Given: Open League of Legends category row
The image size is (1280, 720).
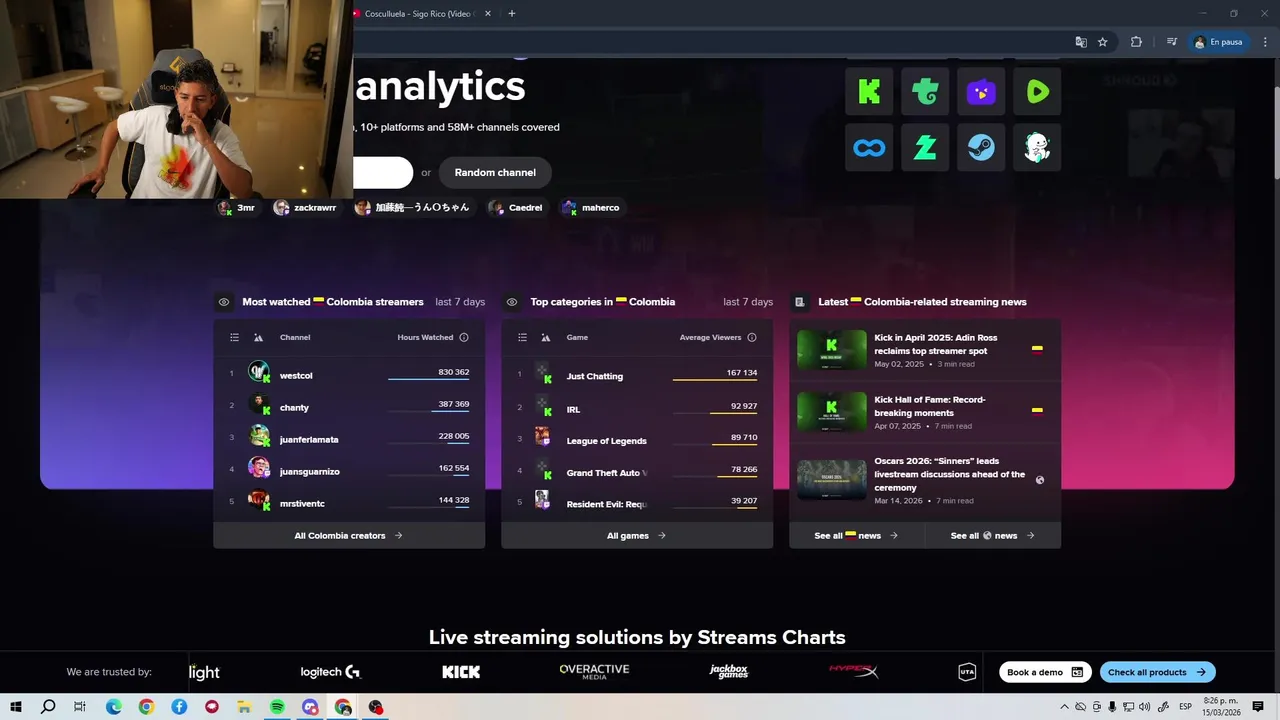Looking at the screenshot, I should pyautogui.click(x=637, y=440).
